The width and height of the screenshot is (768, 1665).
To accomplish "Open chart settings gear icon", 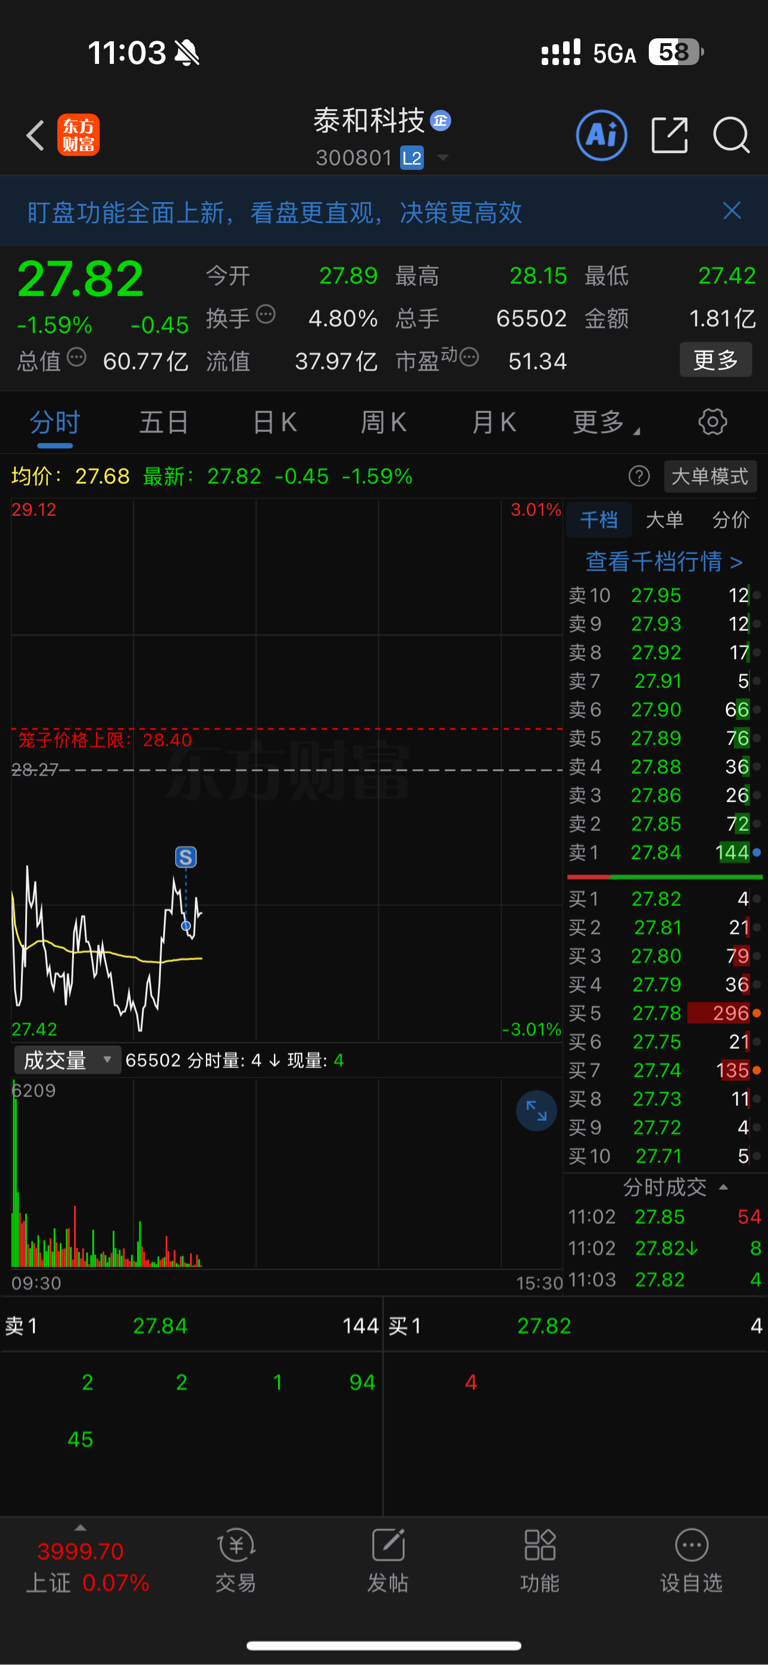I will [712, 422].
